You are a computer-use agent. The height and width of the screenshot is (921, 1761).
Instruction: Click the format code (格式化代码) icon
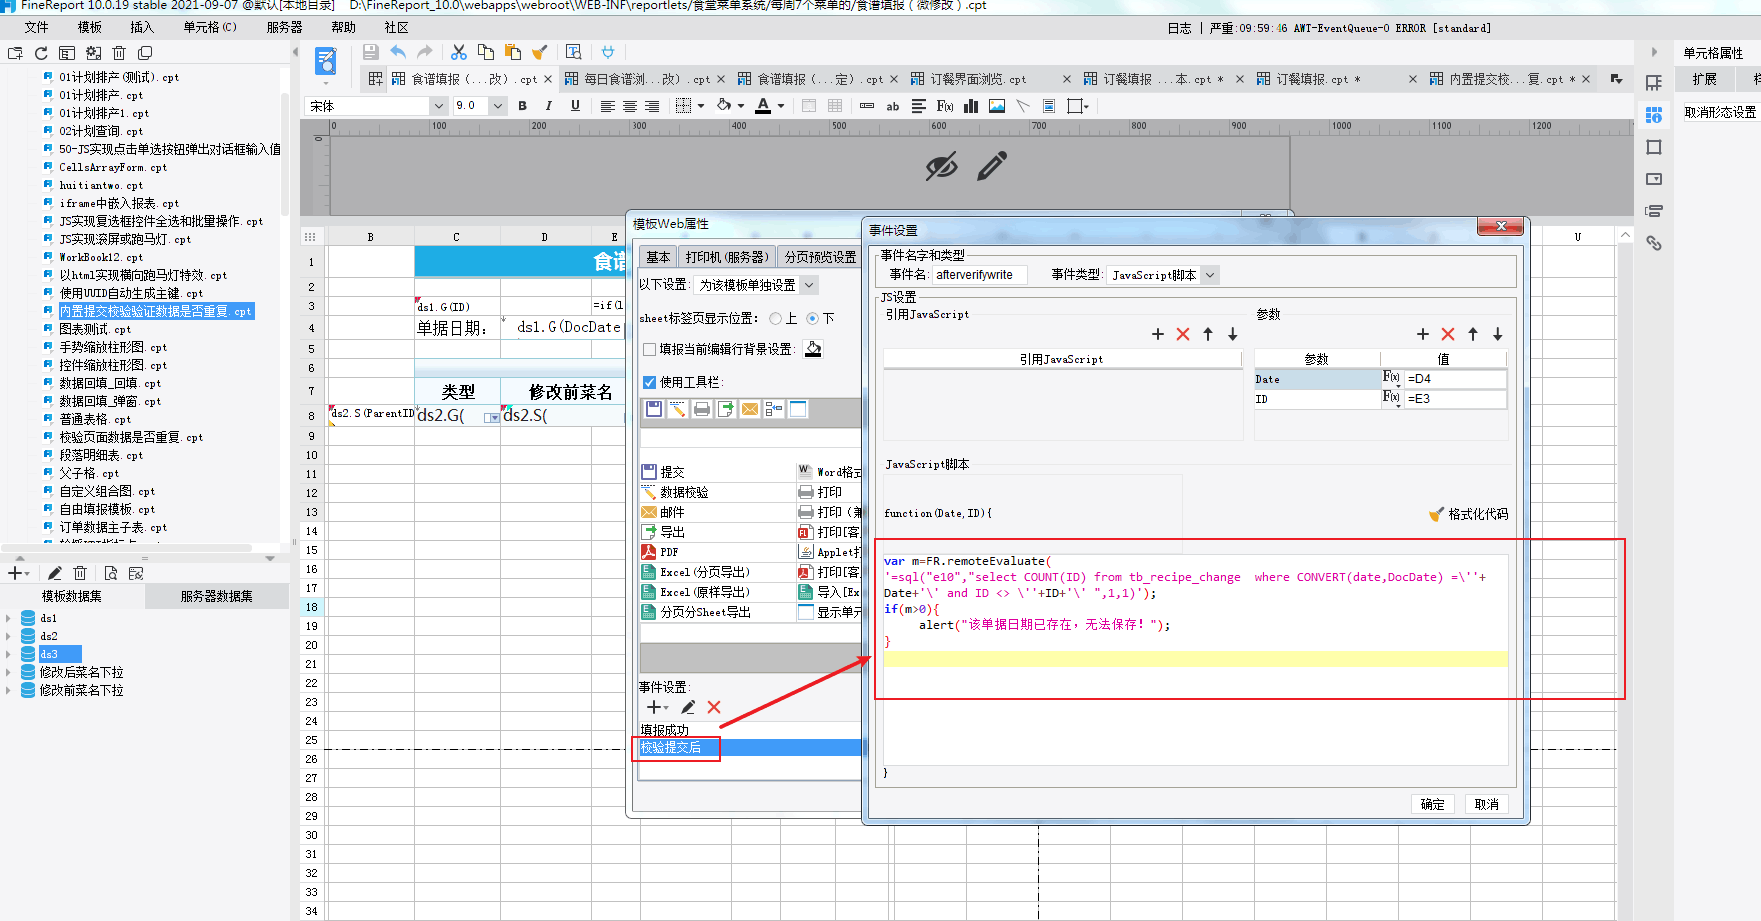[x=1436, y=514]
